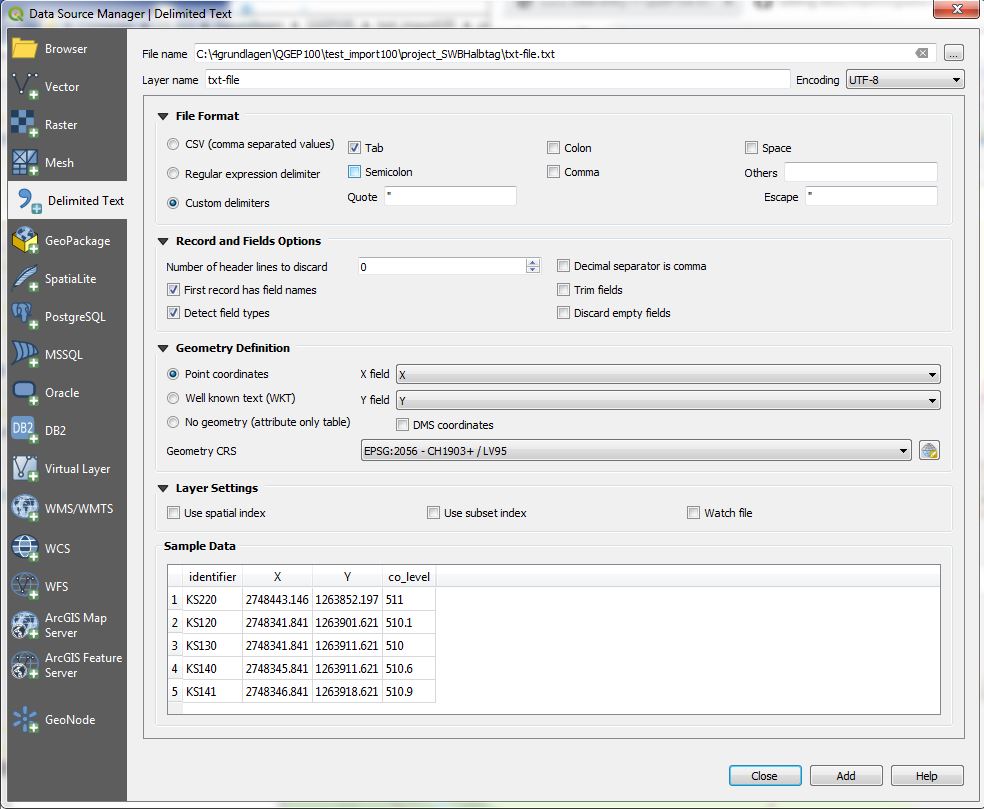Click the Delimited Text comma icon
The image size is (984, 809).
[28, 201]
